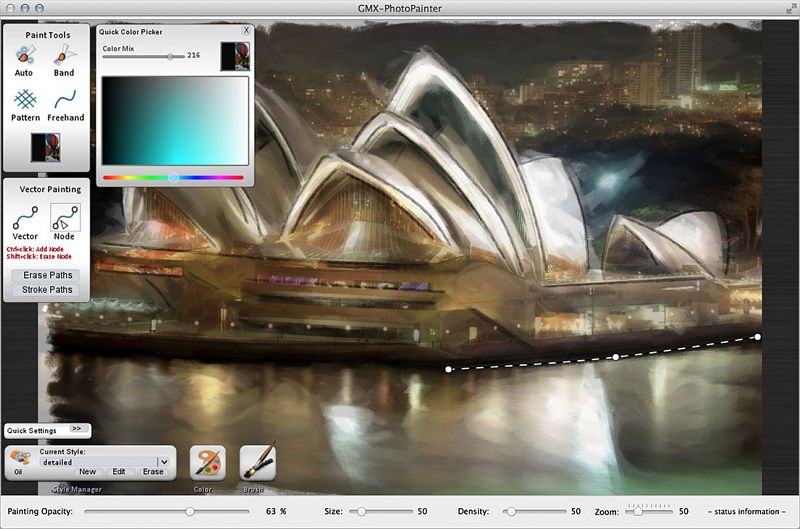Click the Painting Opacity slider handle

(189, 511)
